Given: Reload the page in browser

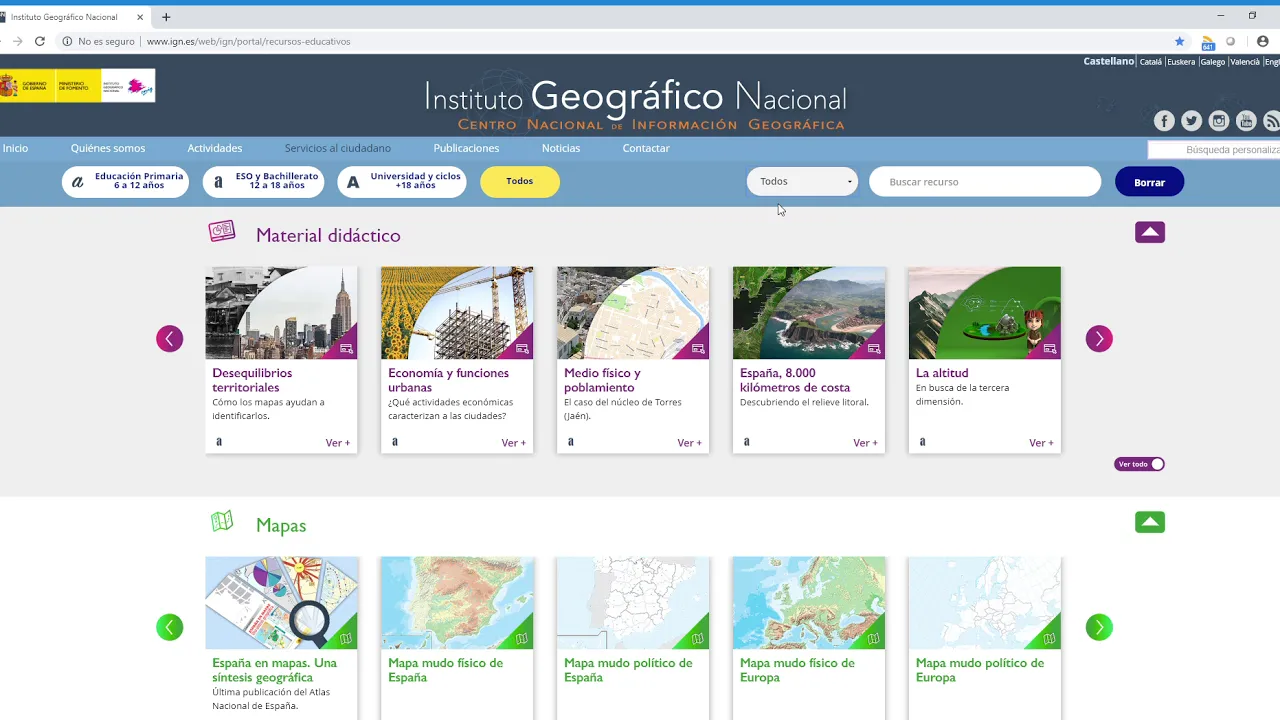Looking at the screenshot, I should (40, 41).
